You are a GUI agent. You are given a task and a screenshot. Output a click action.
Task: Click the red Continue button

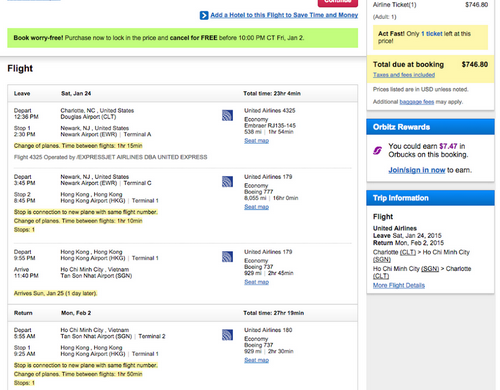pos(338,3)
